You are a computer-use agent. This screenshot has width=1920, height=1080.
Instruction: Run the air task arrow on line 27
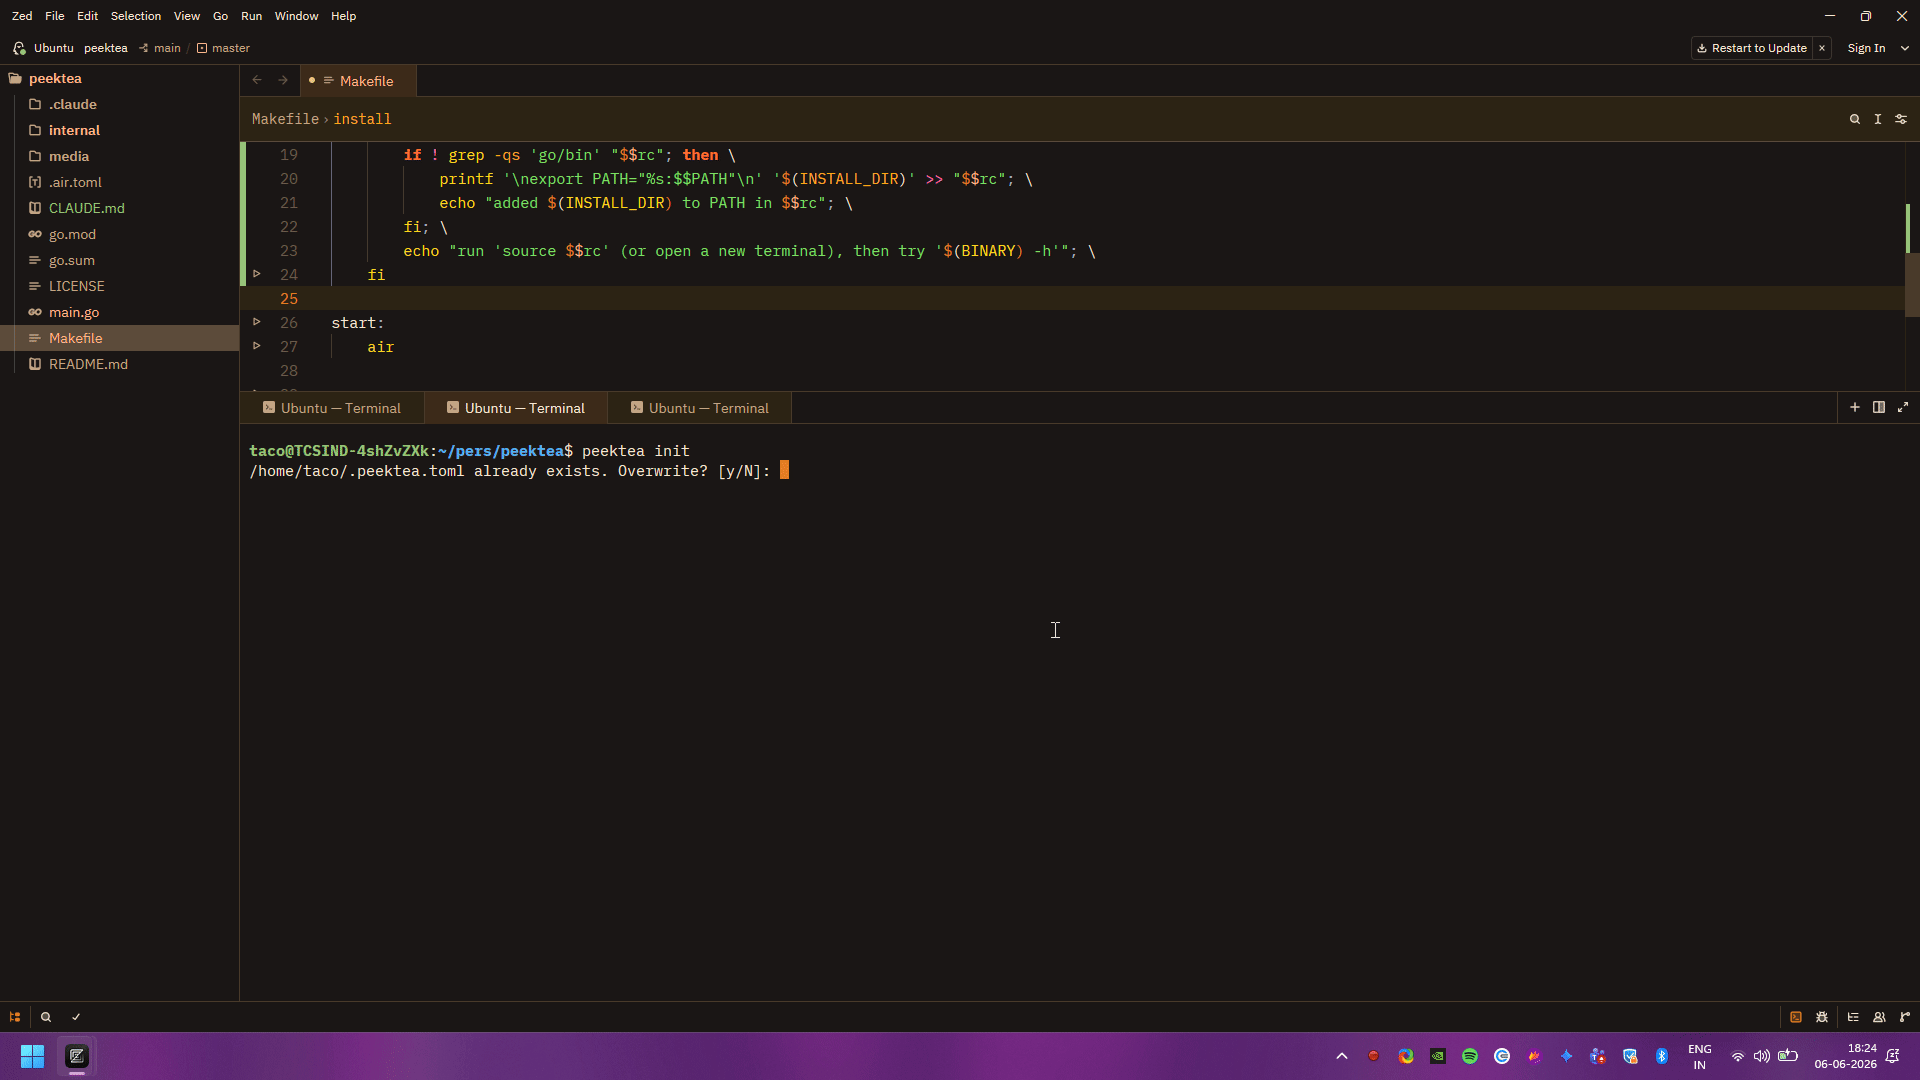(257, 346)
